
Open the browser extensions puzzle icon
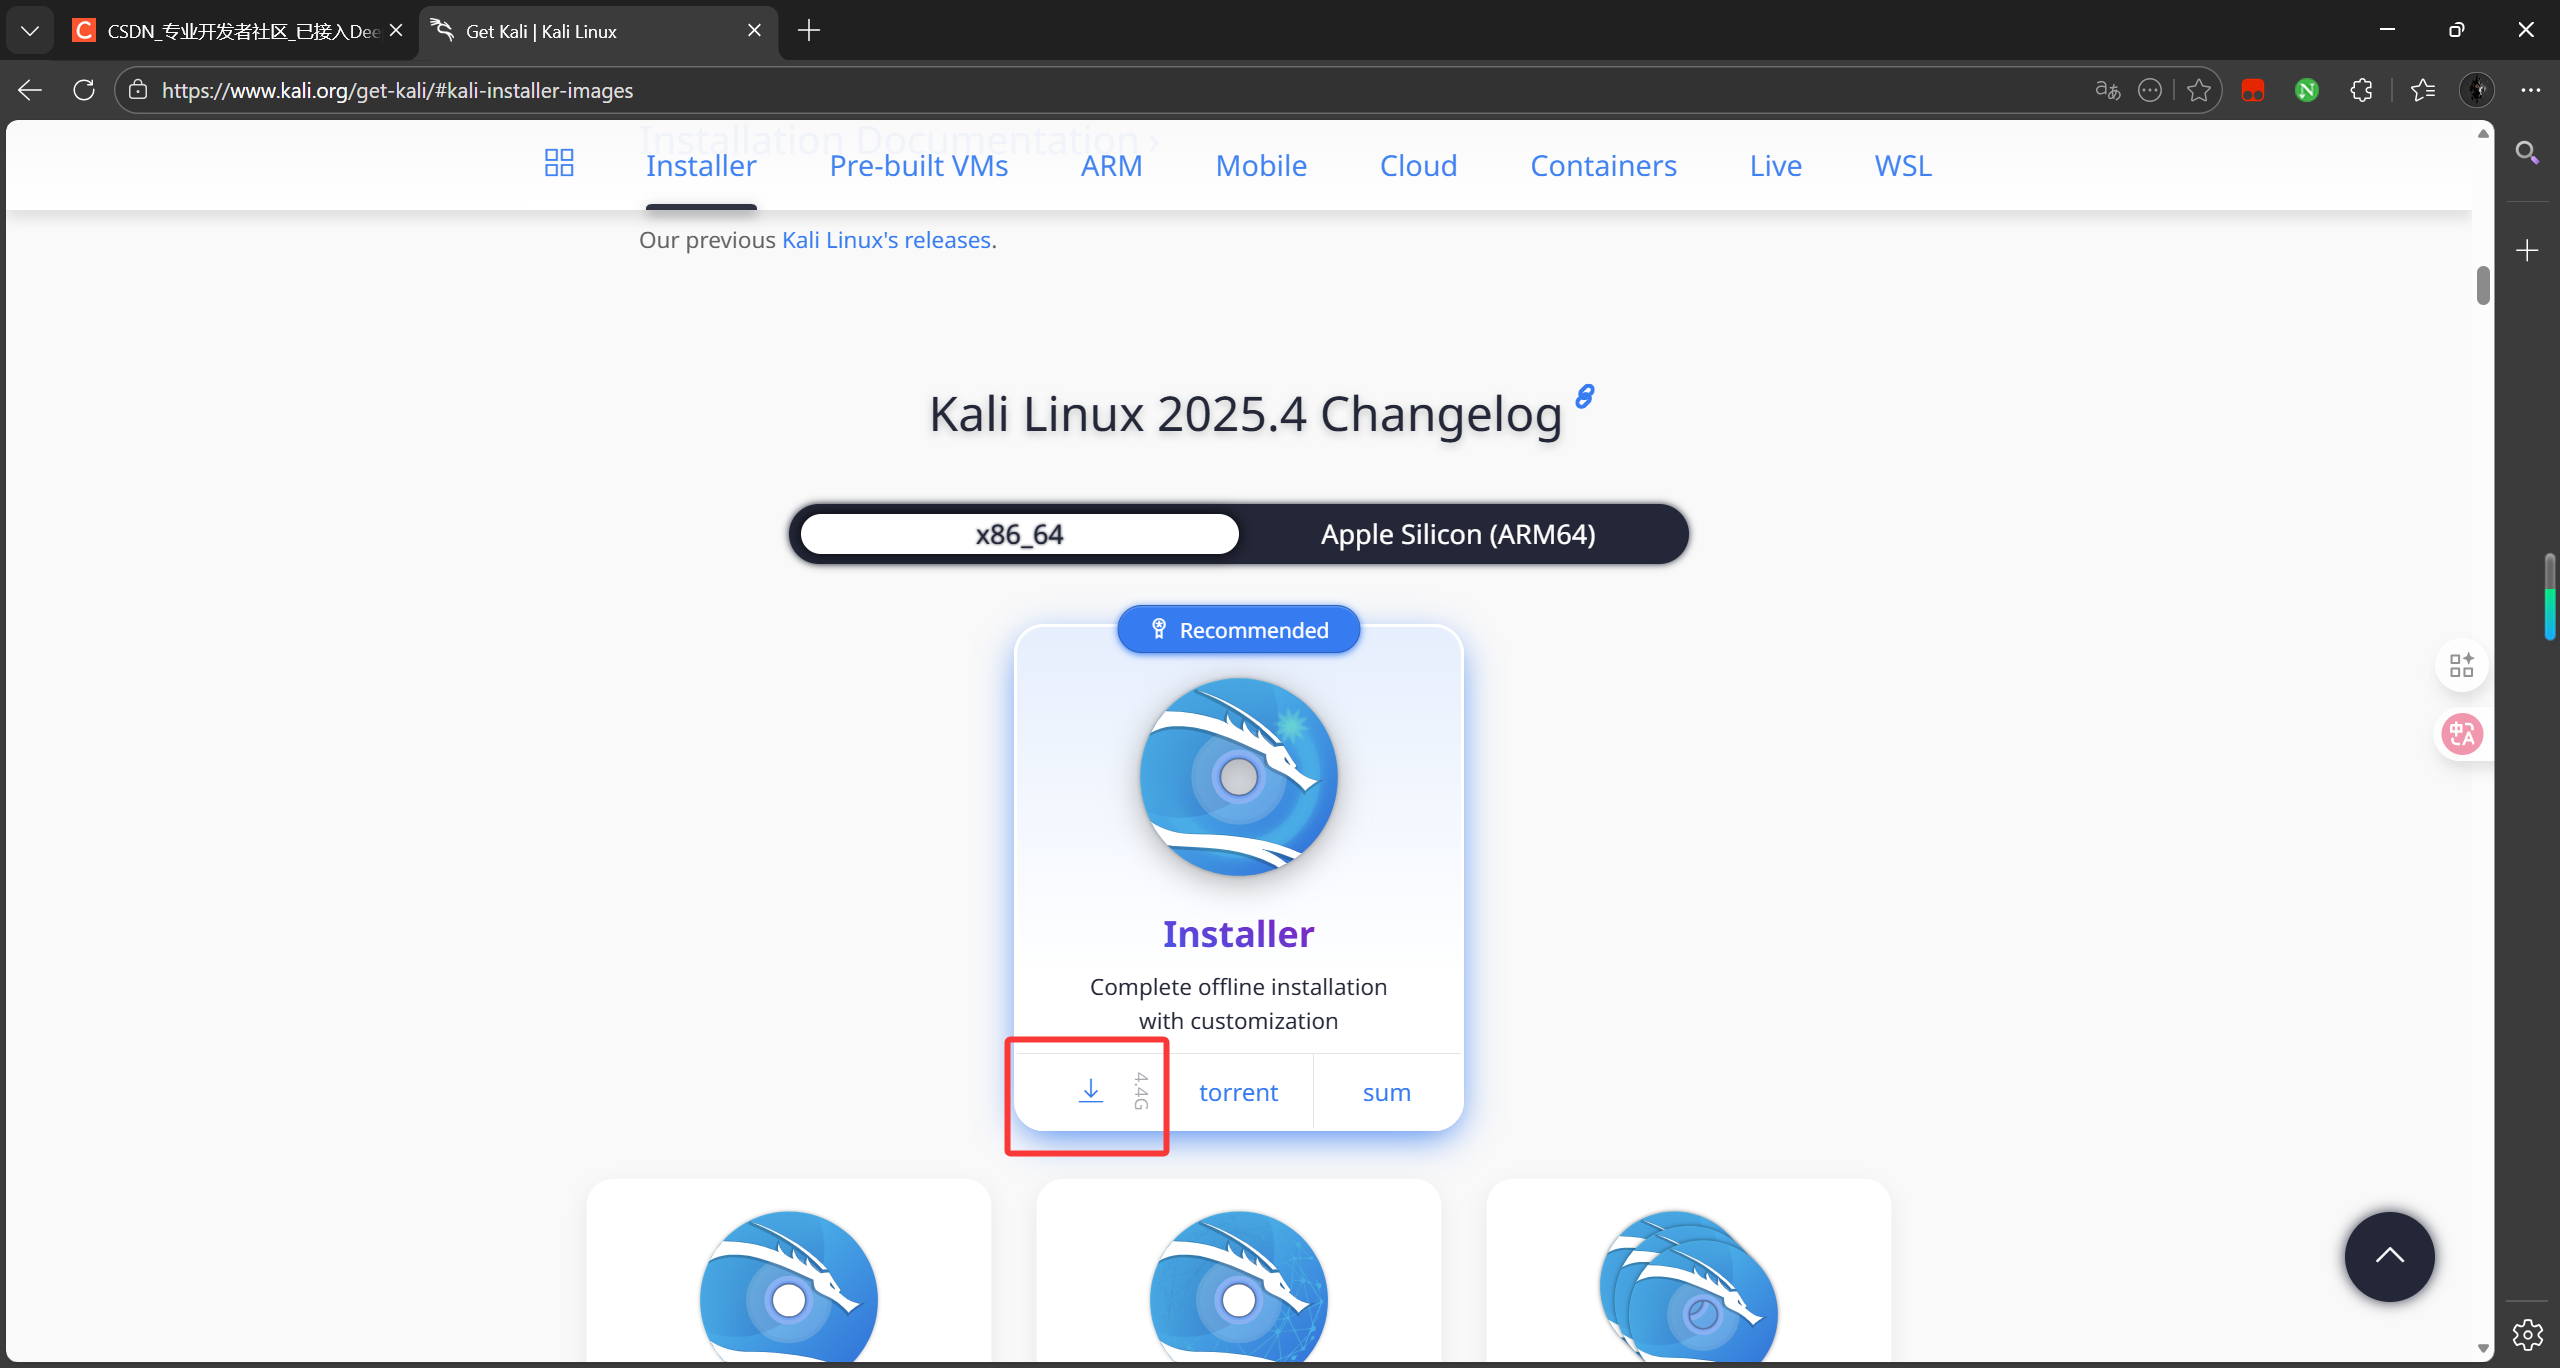2361,90
